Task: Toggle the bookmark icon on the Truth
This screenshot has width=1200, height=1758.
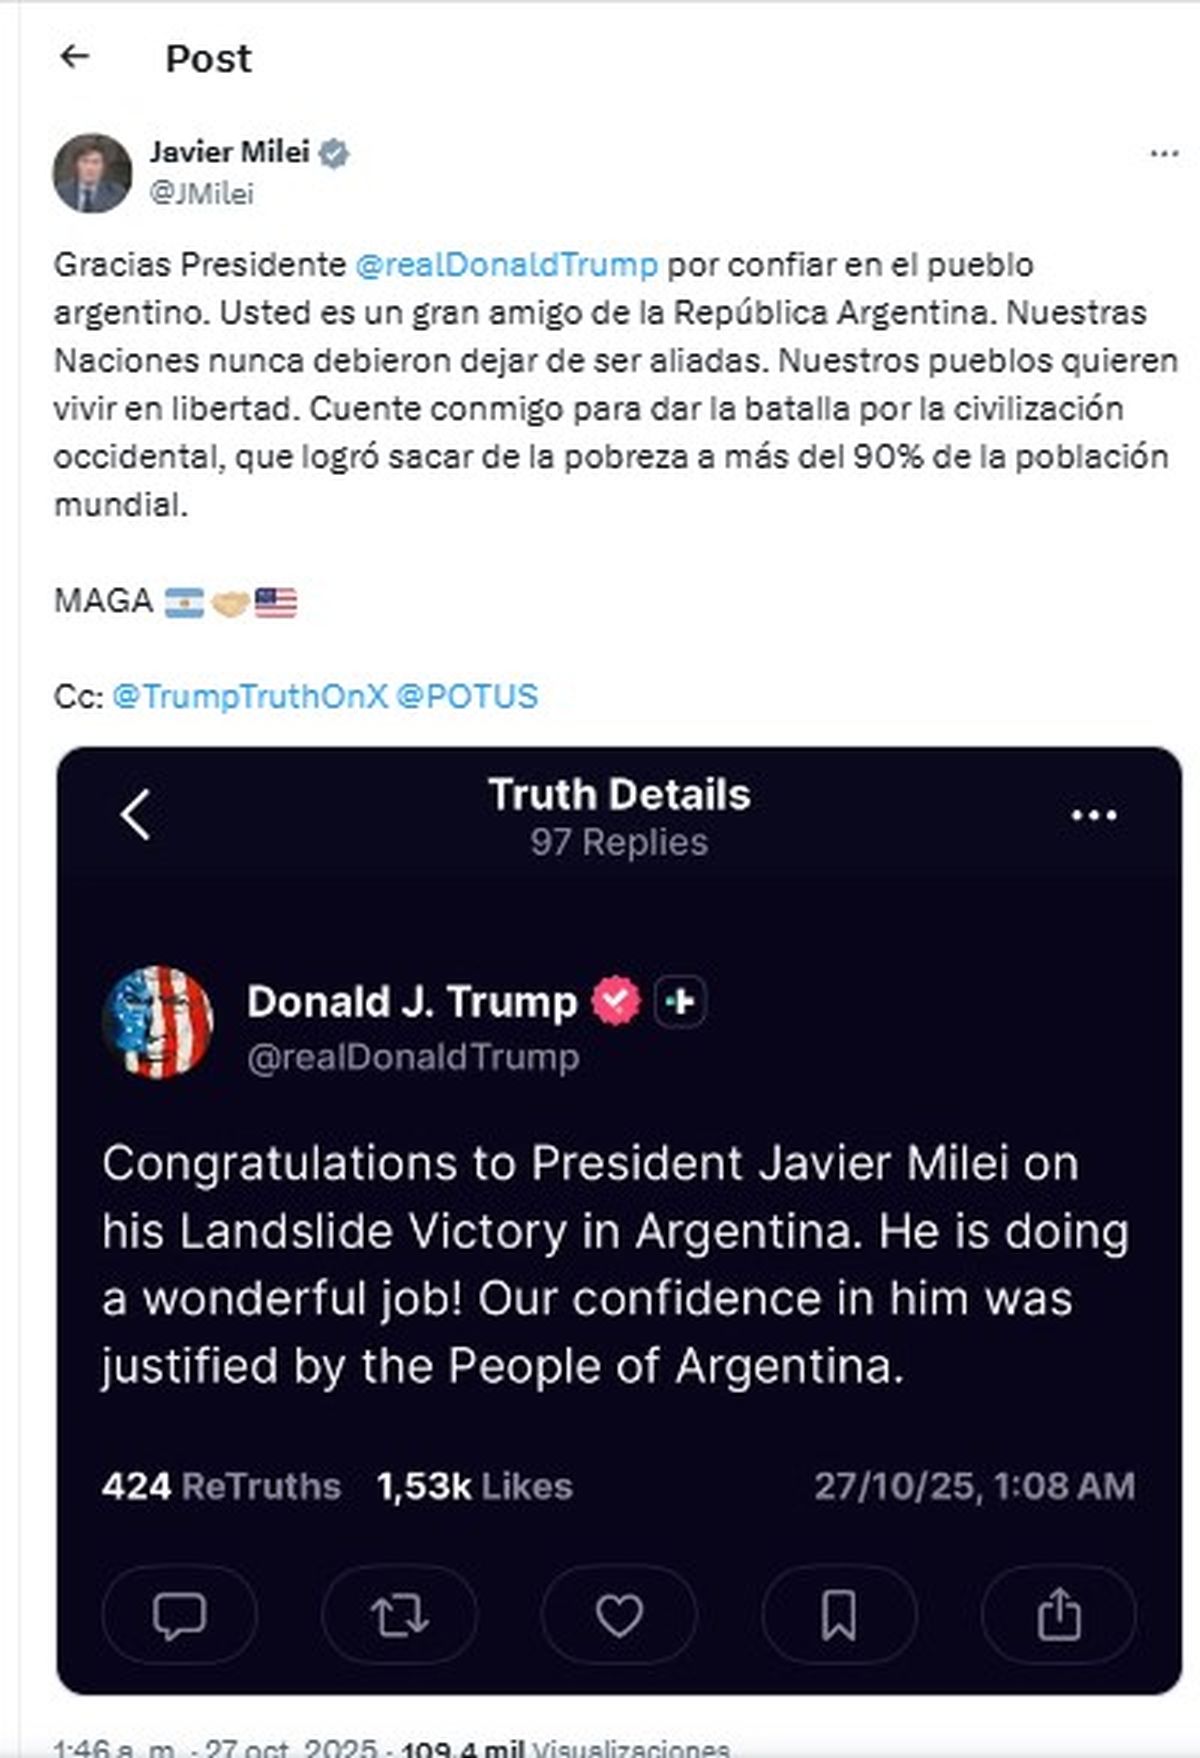Action: tap(839, 1615)
